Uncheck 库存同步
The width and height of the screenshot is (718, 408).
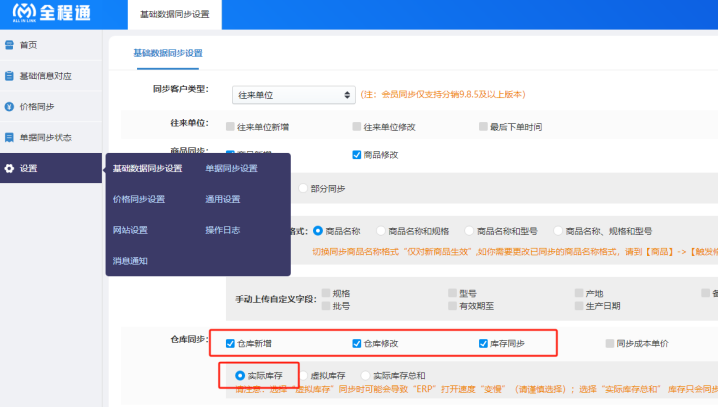(x=483, y=343)
